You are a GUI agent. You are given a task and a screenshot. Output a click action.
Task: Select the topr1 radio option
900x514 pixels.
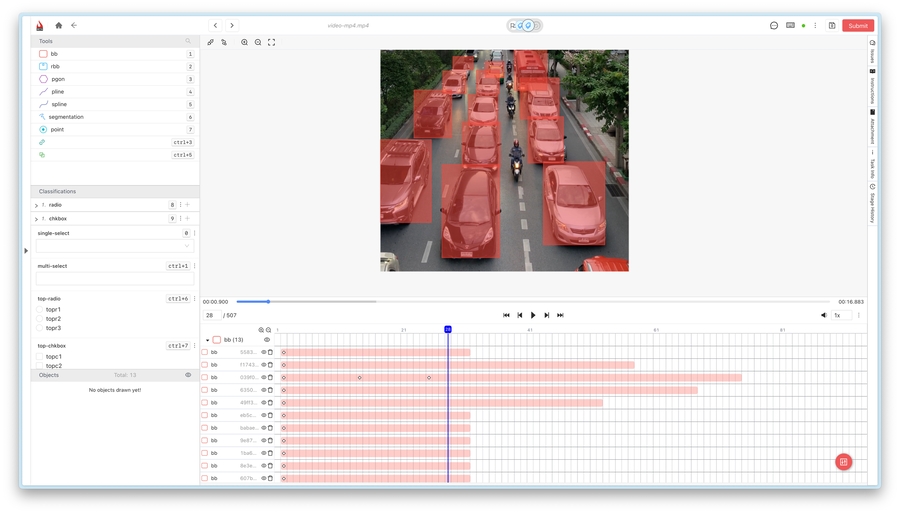coord(40,310)
